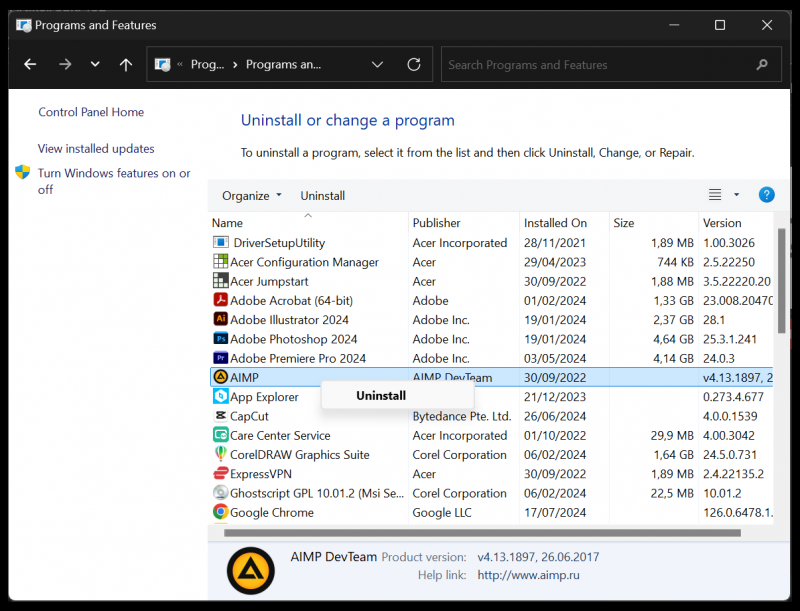This screenshot has height=611, width=800.
Task: Click the Bytedance Pte. Ltd. publisher cell
Action: click(x=462, y=416)
